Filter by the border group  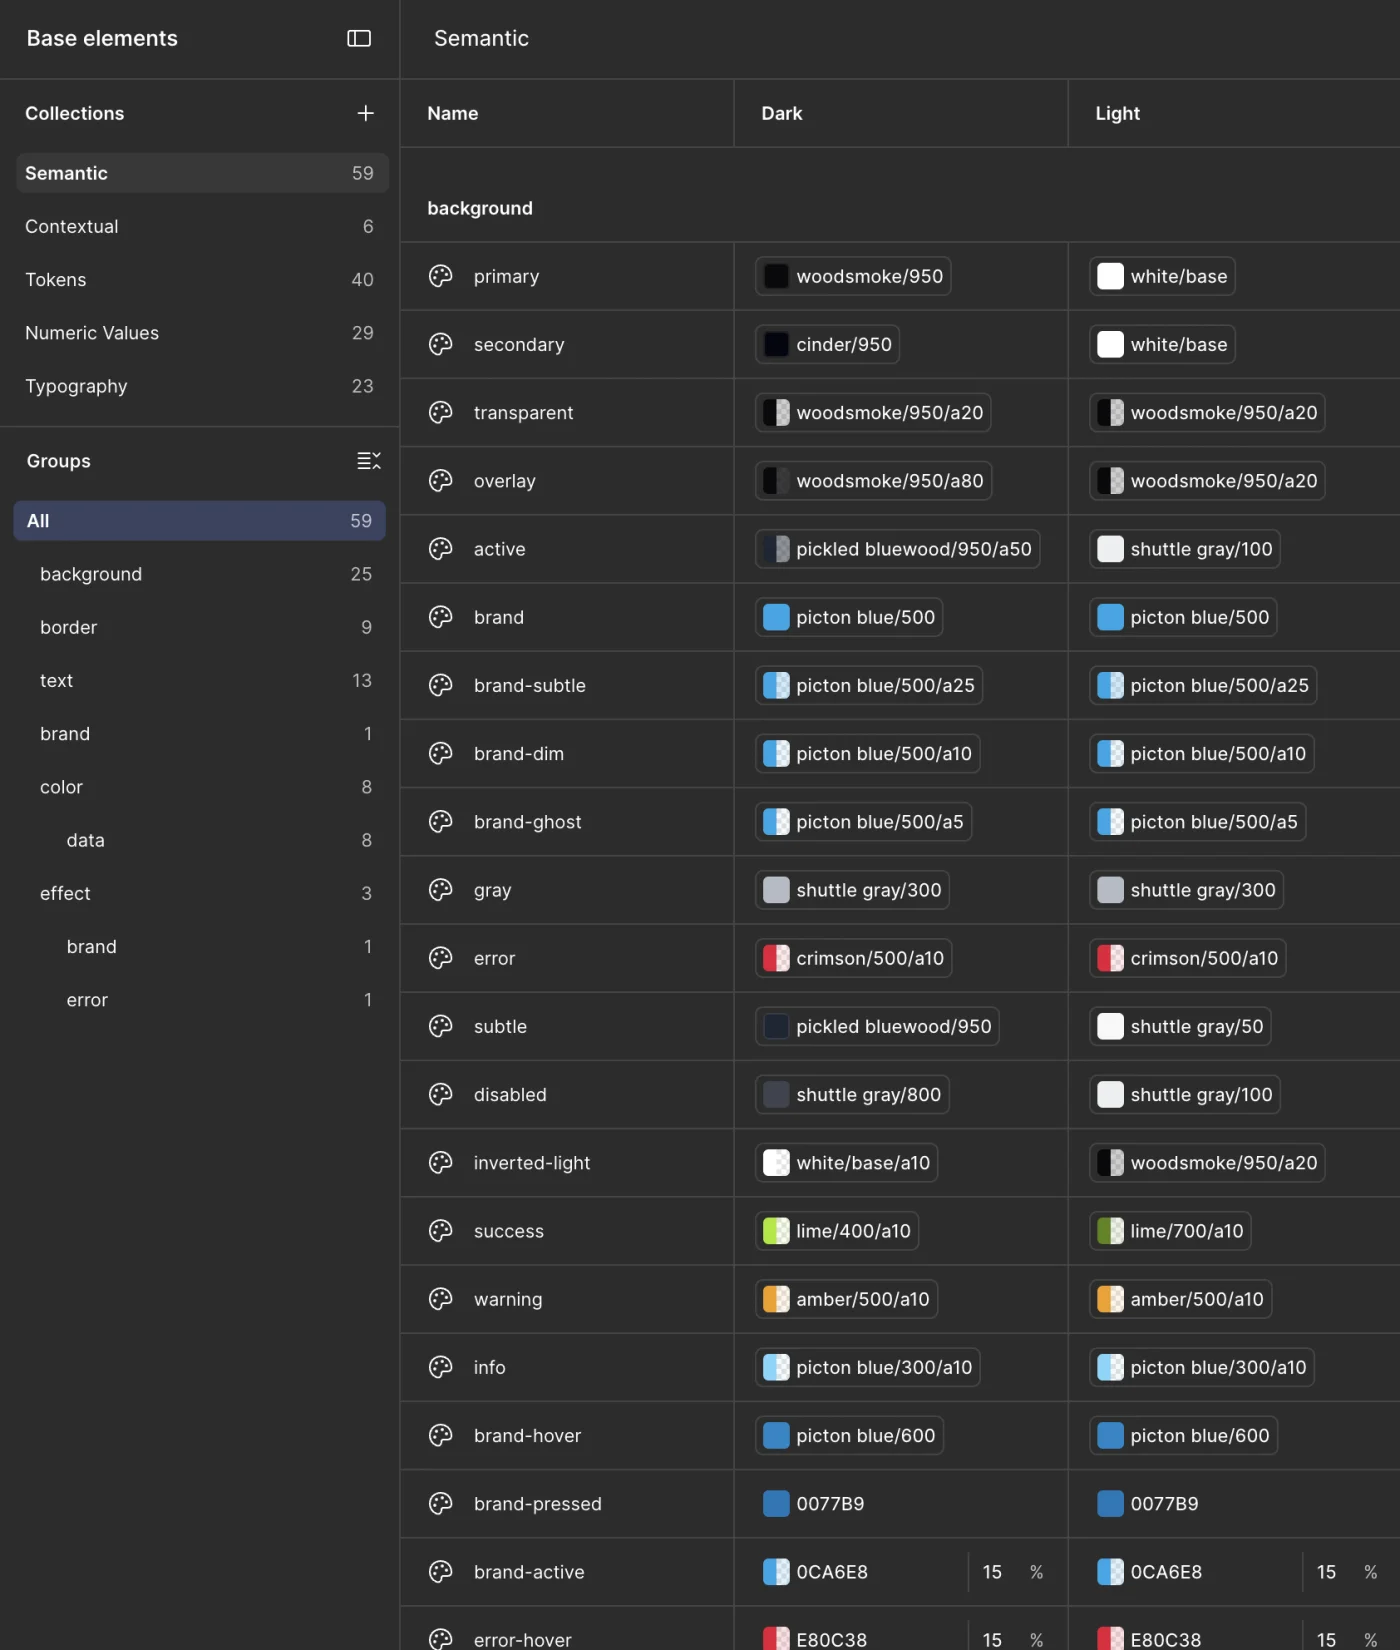pos(200,627)
